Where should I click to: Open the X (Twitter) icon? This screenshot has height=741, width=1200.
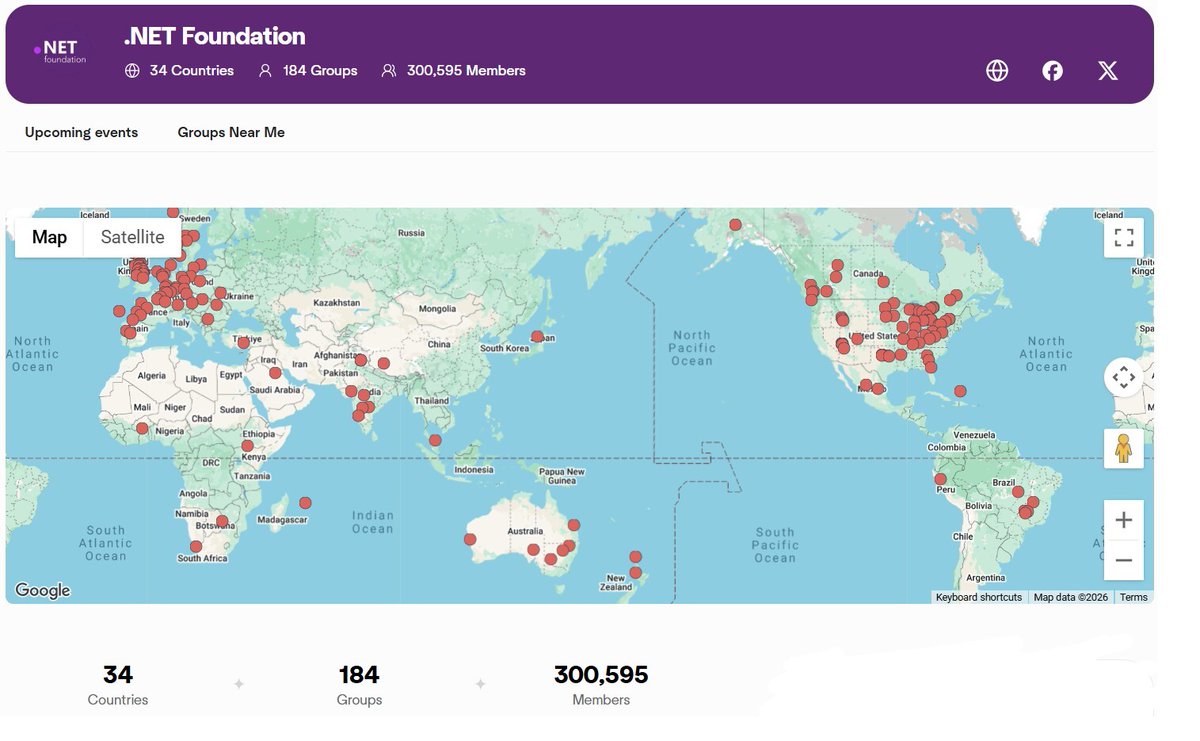(1108, 70)
